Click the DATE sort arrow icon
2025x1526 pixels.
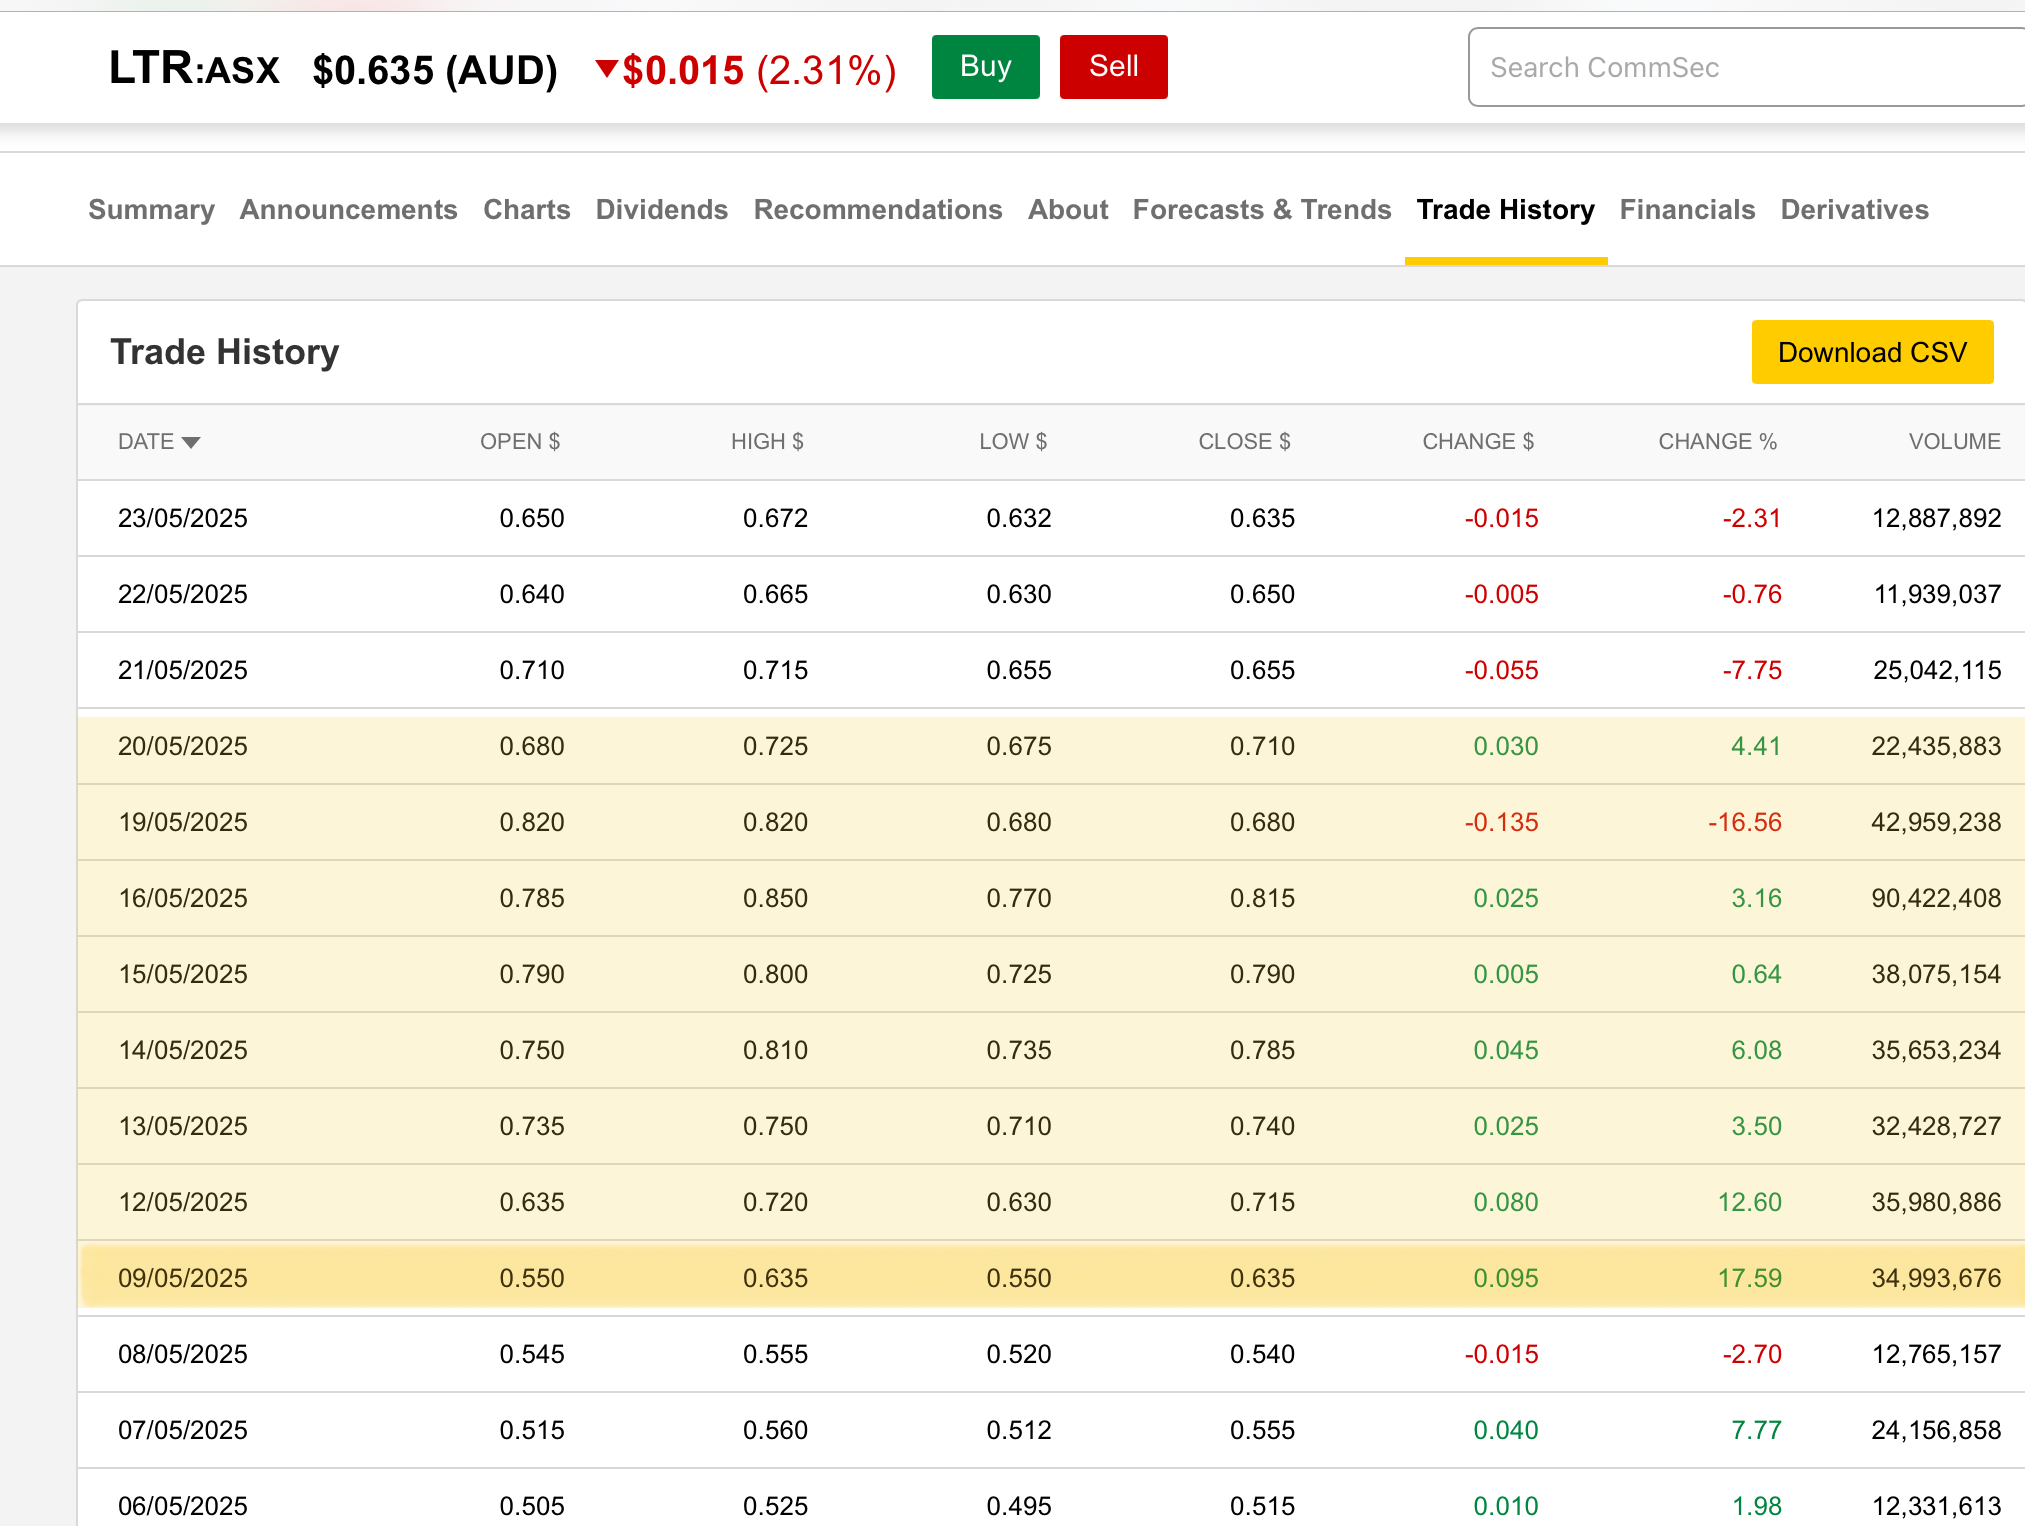pyautogui.click(x=191, y=442)
